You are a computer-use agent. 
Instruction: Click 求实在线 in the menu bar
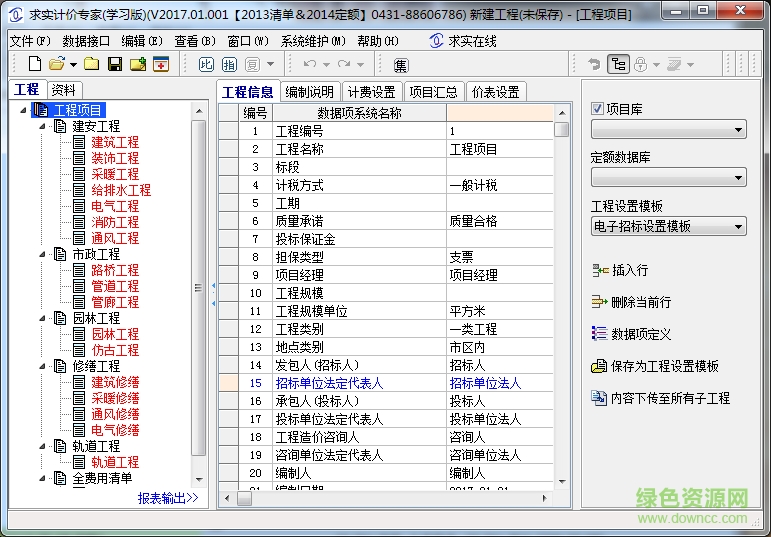(x=461, y=41)
